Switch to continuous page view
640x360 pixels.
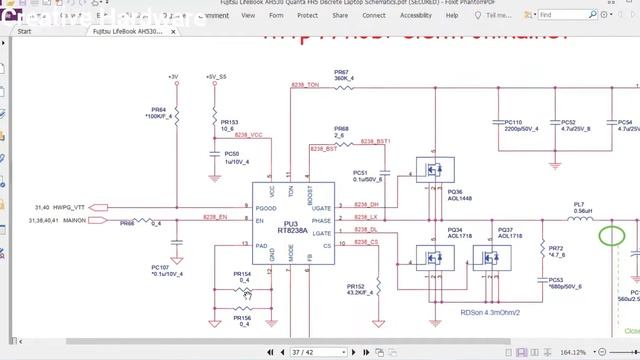tap(521, 352)
